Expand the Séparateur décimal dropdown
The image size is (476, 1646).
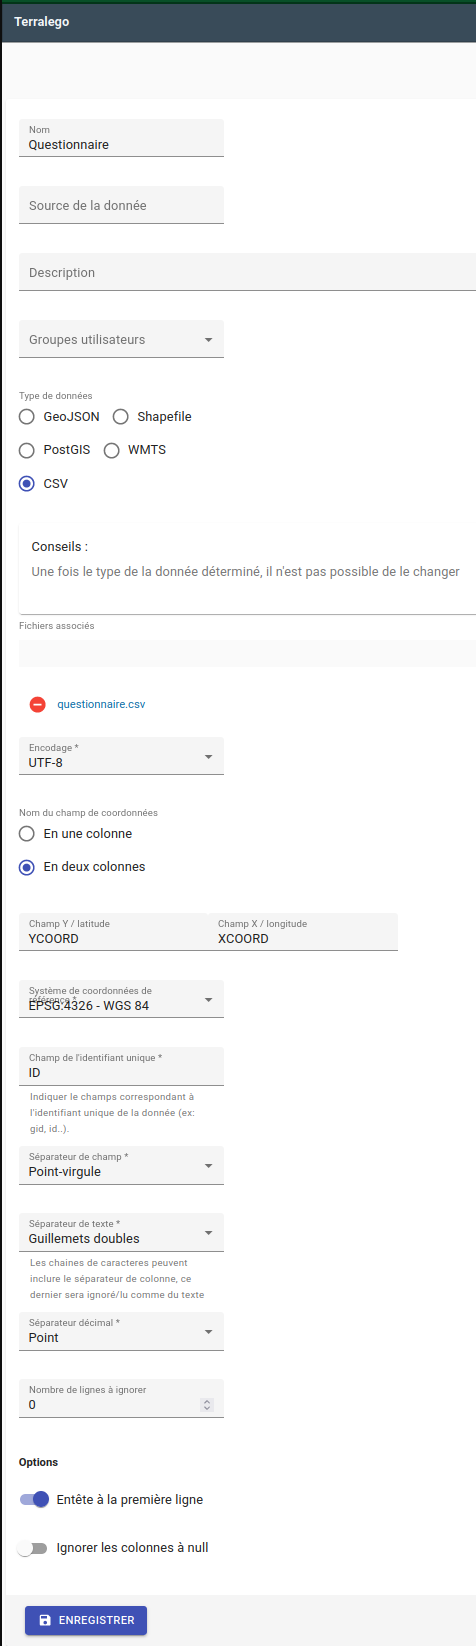(121, 1331)
